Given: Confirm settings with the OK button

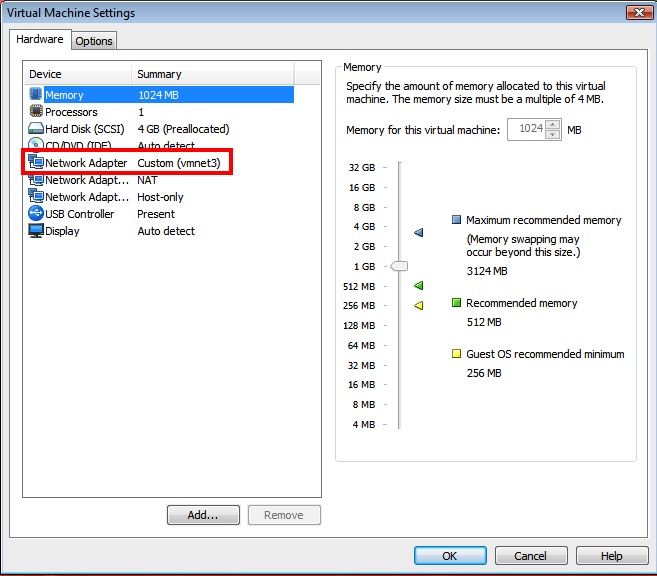Looking at the screenshot, I should click(450, 556).
